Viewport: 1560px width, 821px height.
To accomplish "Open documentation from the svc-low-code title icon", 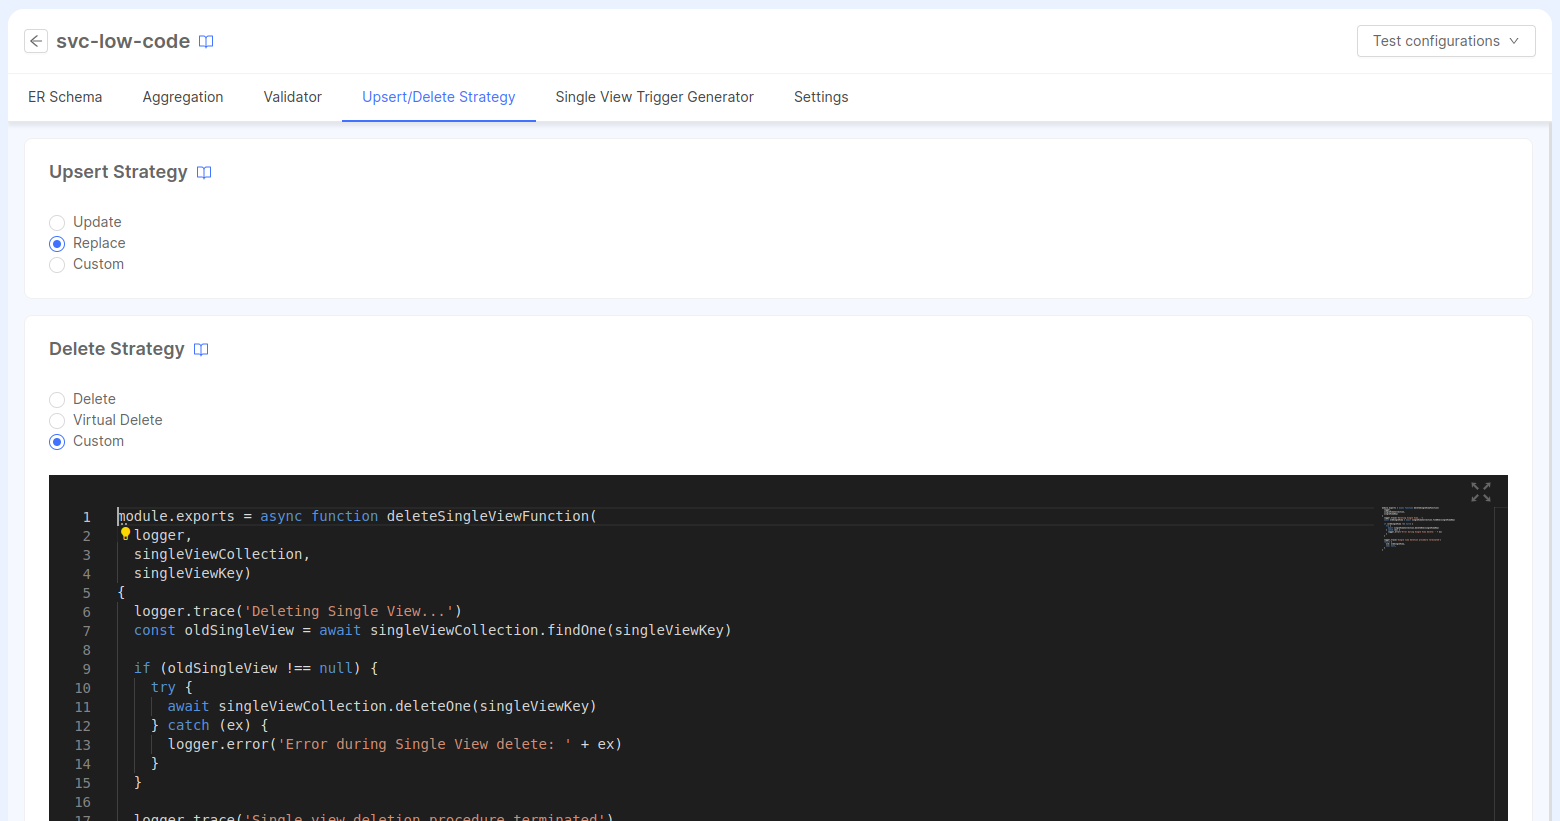I will [x=206, y=41].
